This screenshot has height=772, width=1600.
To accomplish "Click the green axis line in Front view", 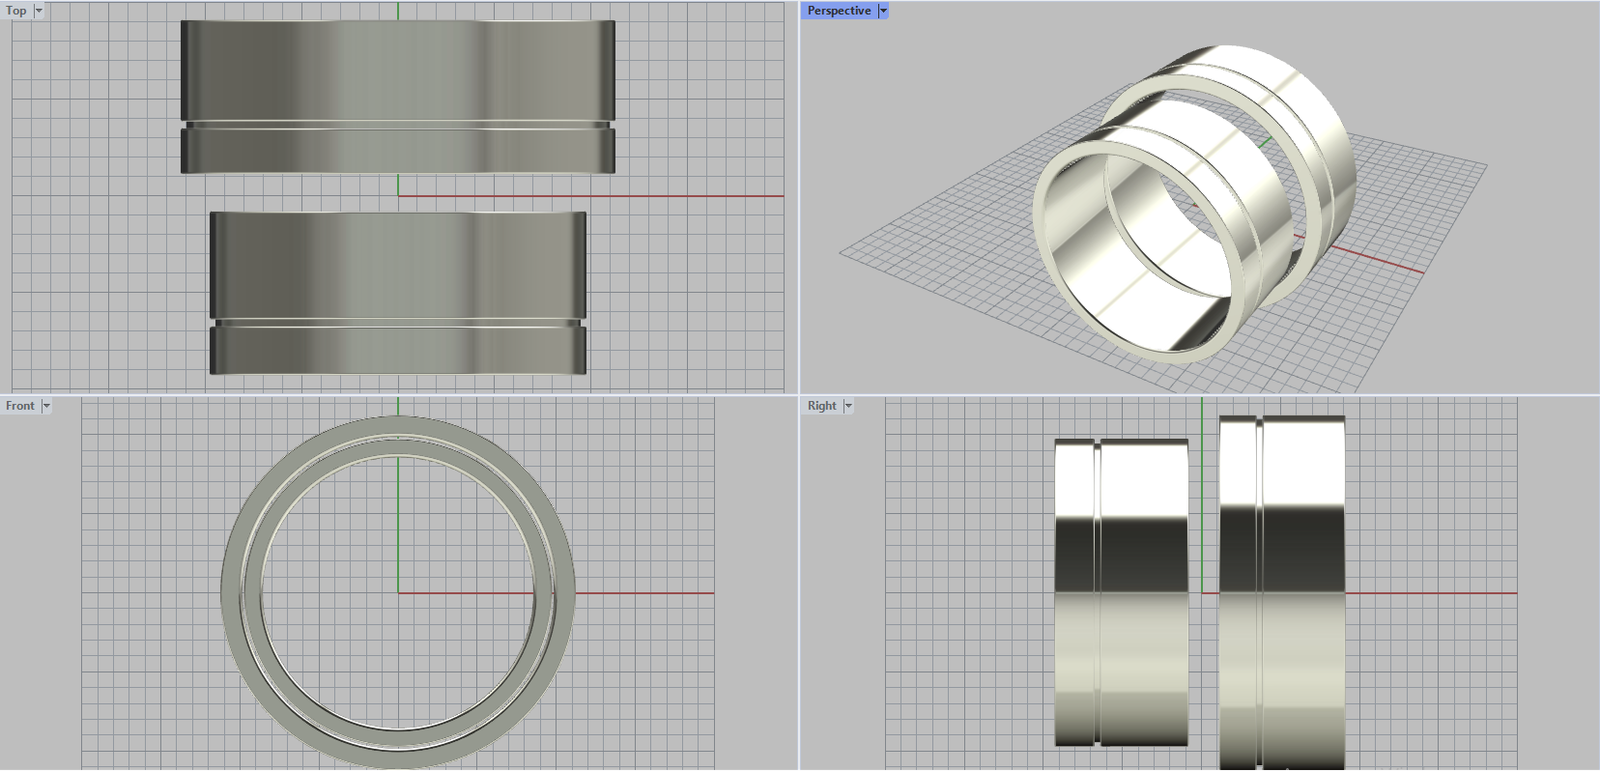I will click(x=398, y=520).
